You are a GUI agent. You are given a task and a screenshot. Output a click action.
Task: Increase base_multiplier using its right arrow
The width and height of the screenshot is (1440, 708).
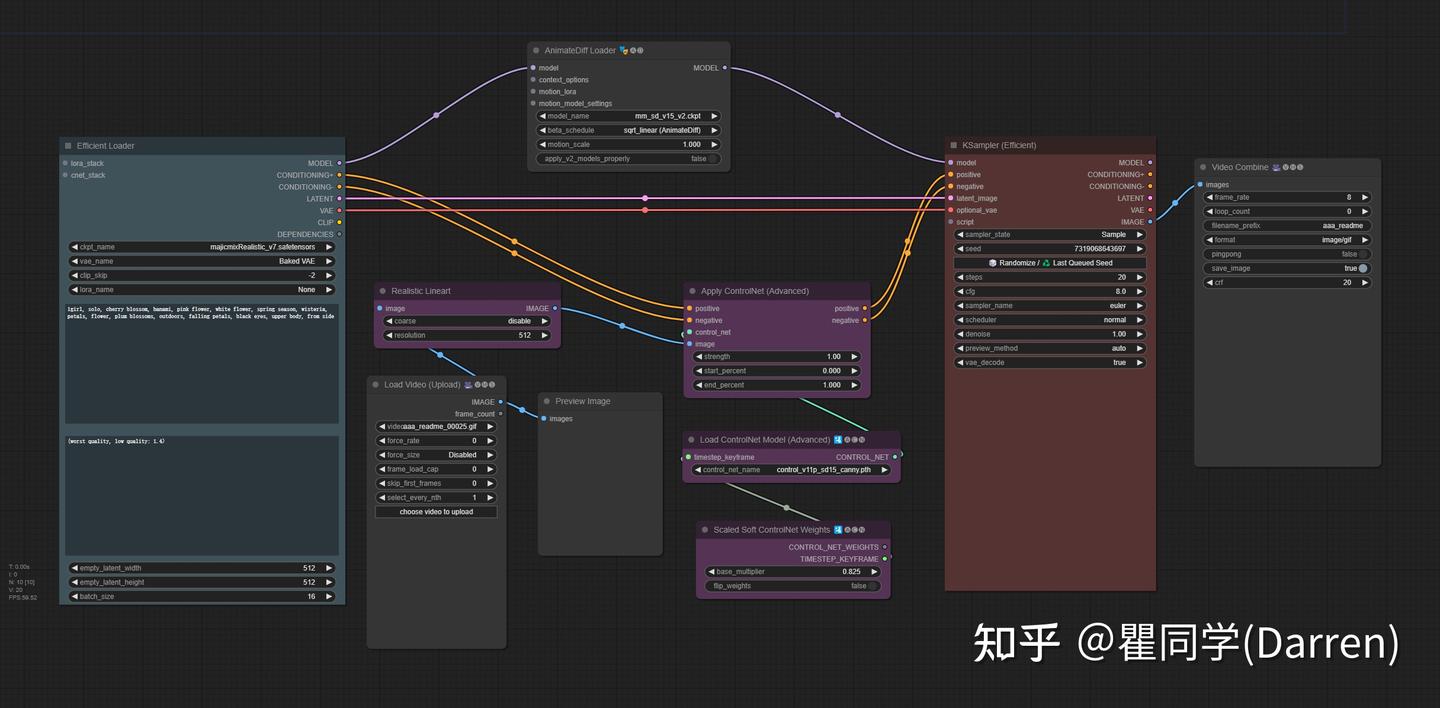[x=872, y=571]
